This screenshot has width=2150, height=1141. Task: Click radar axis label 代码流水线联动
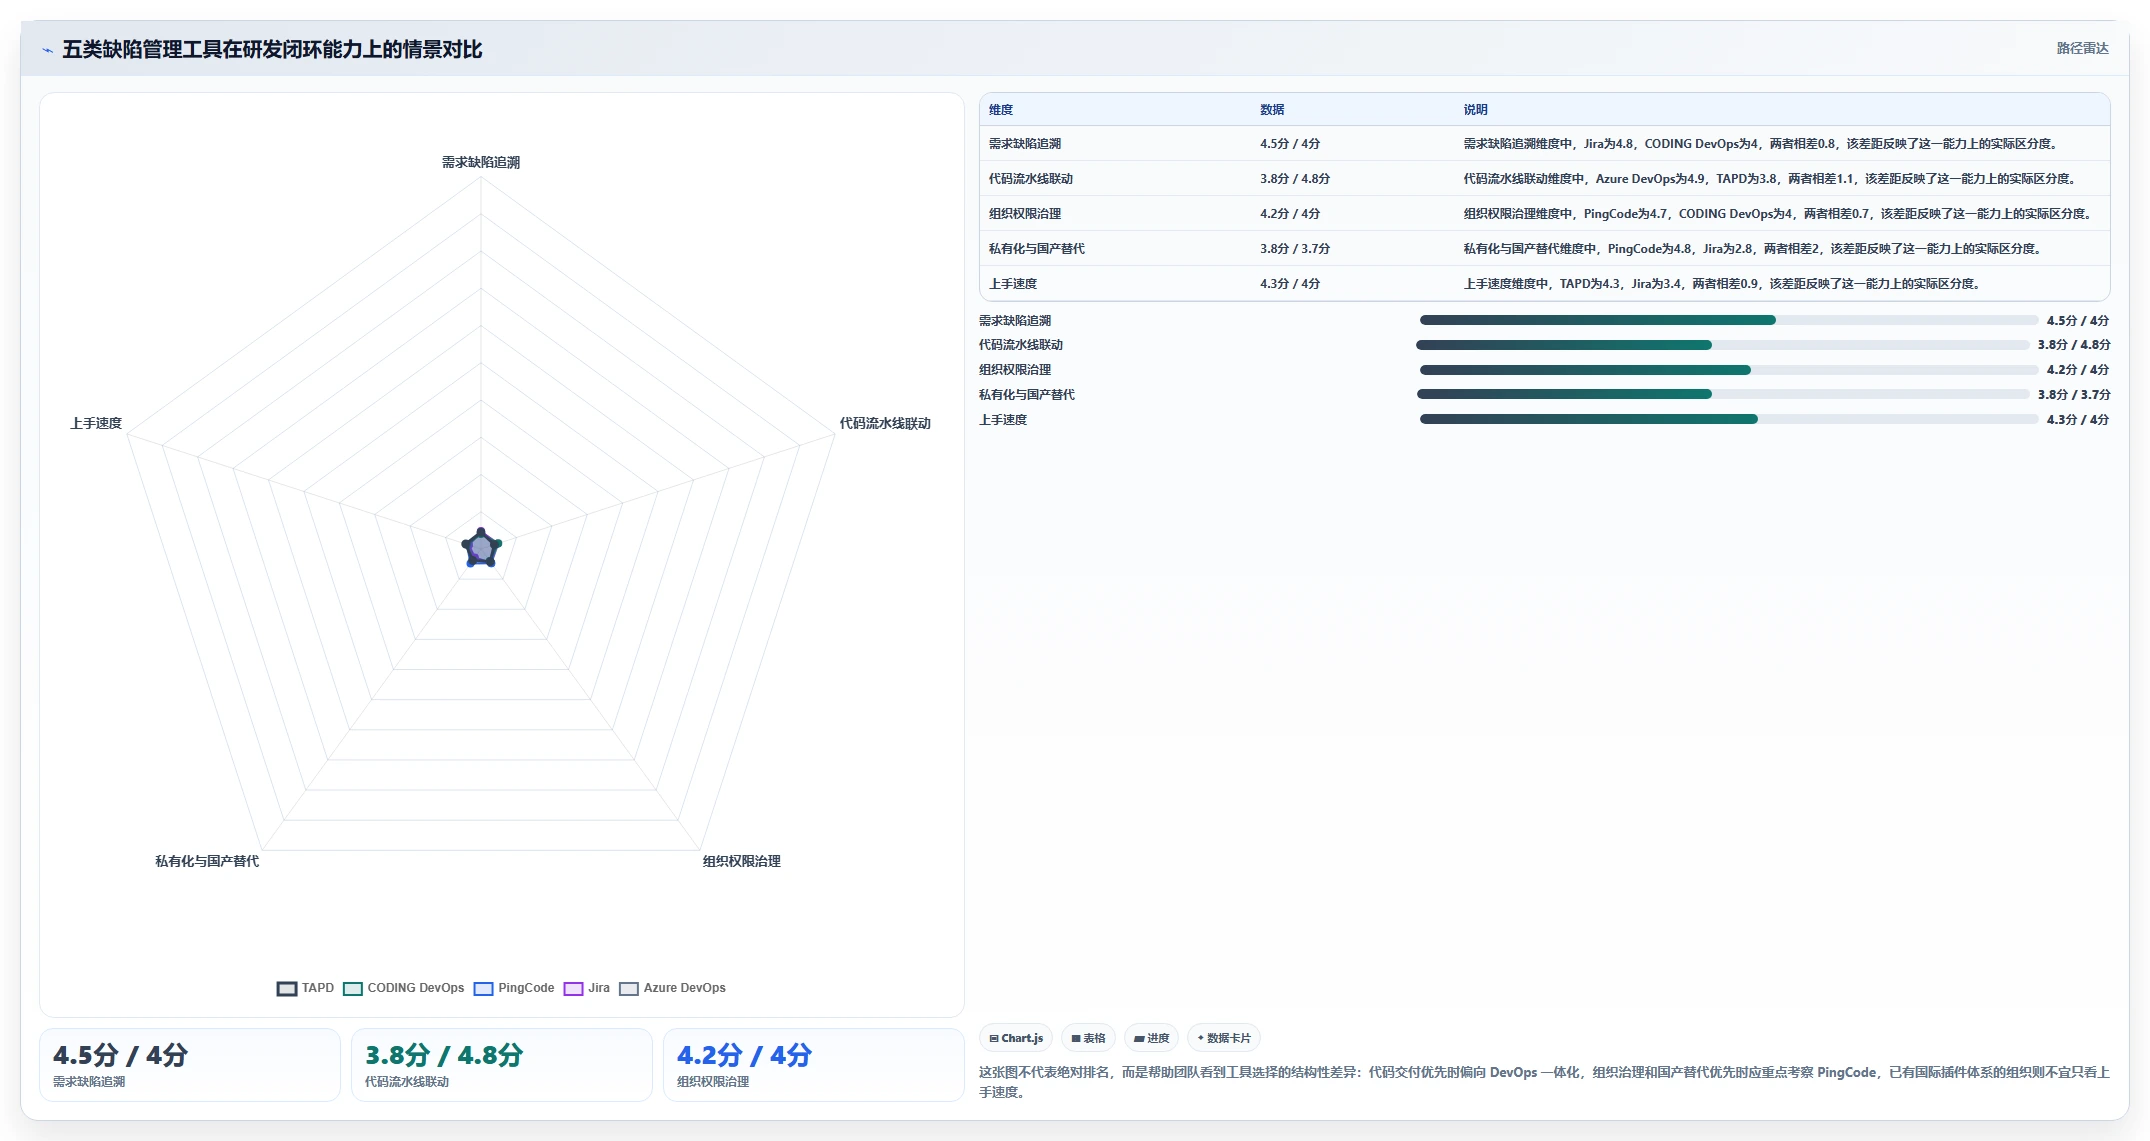pos(885,423)
